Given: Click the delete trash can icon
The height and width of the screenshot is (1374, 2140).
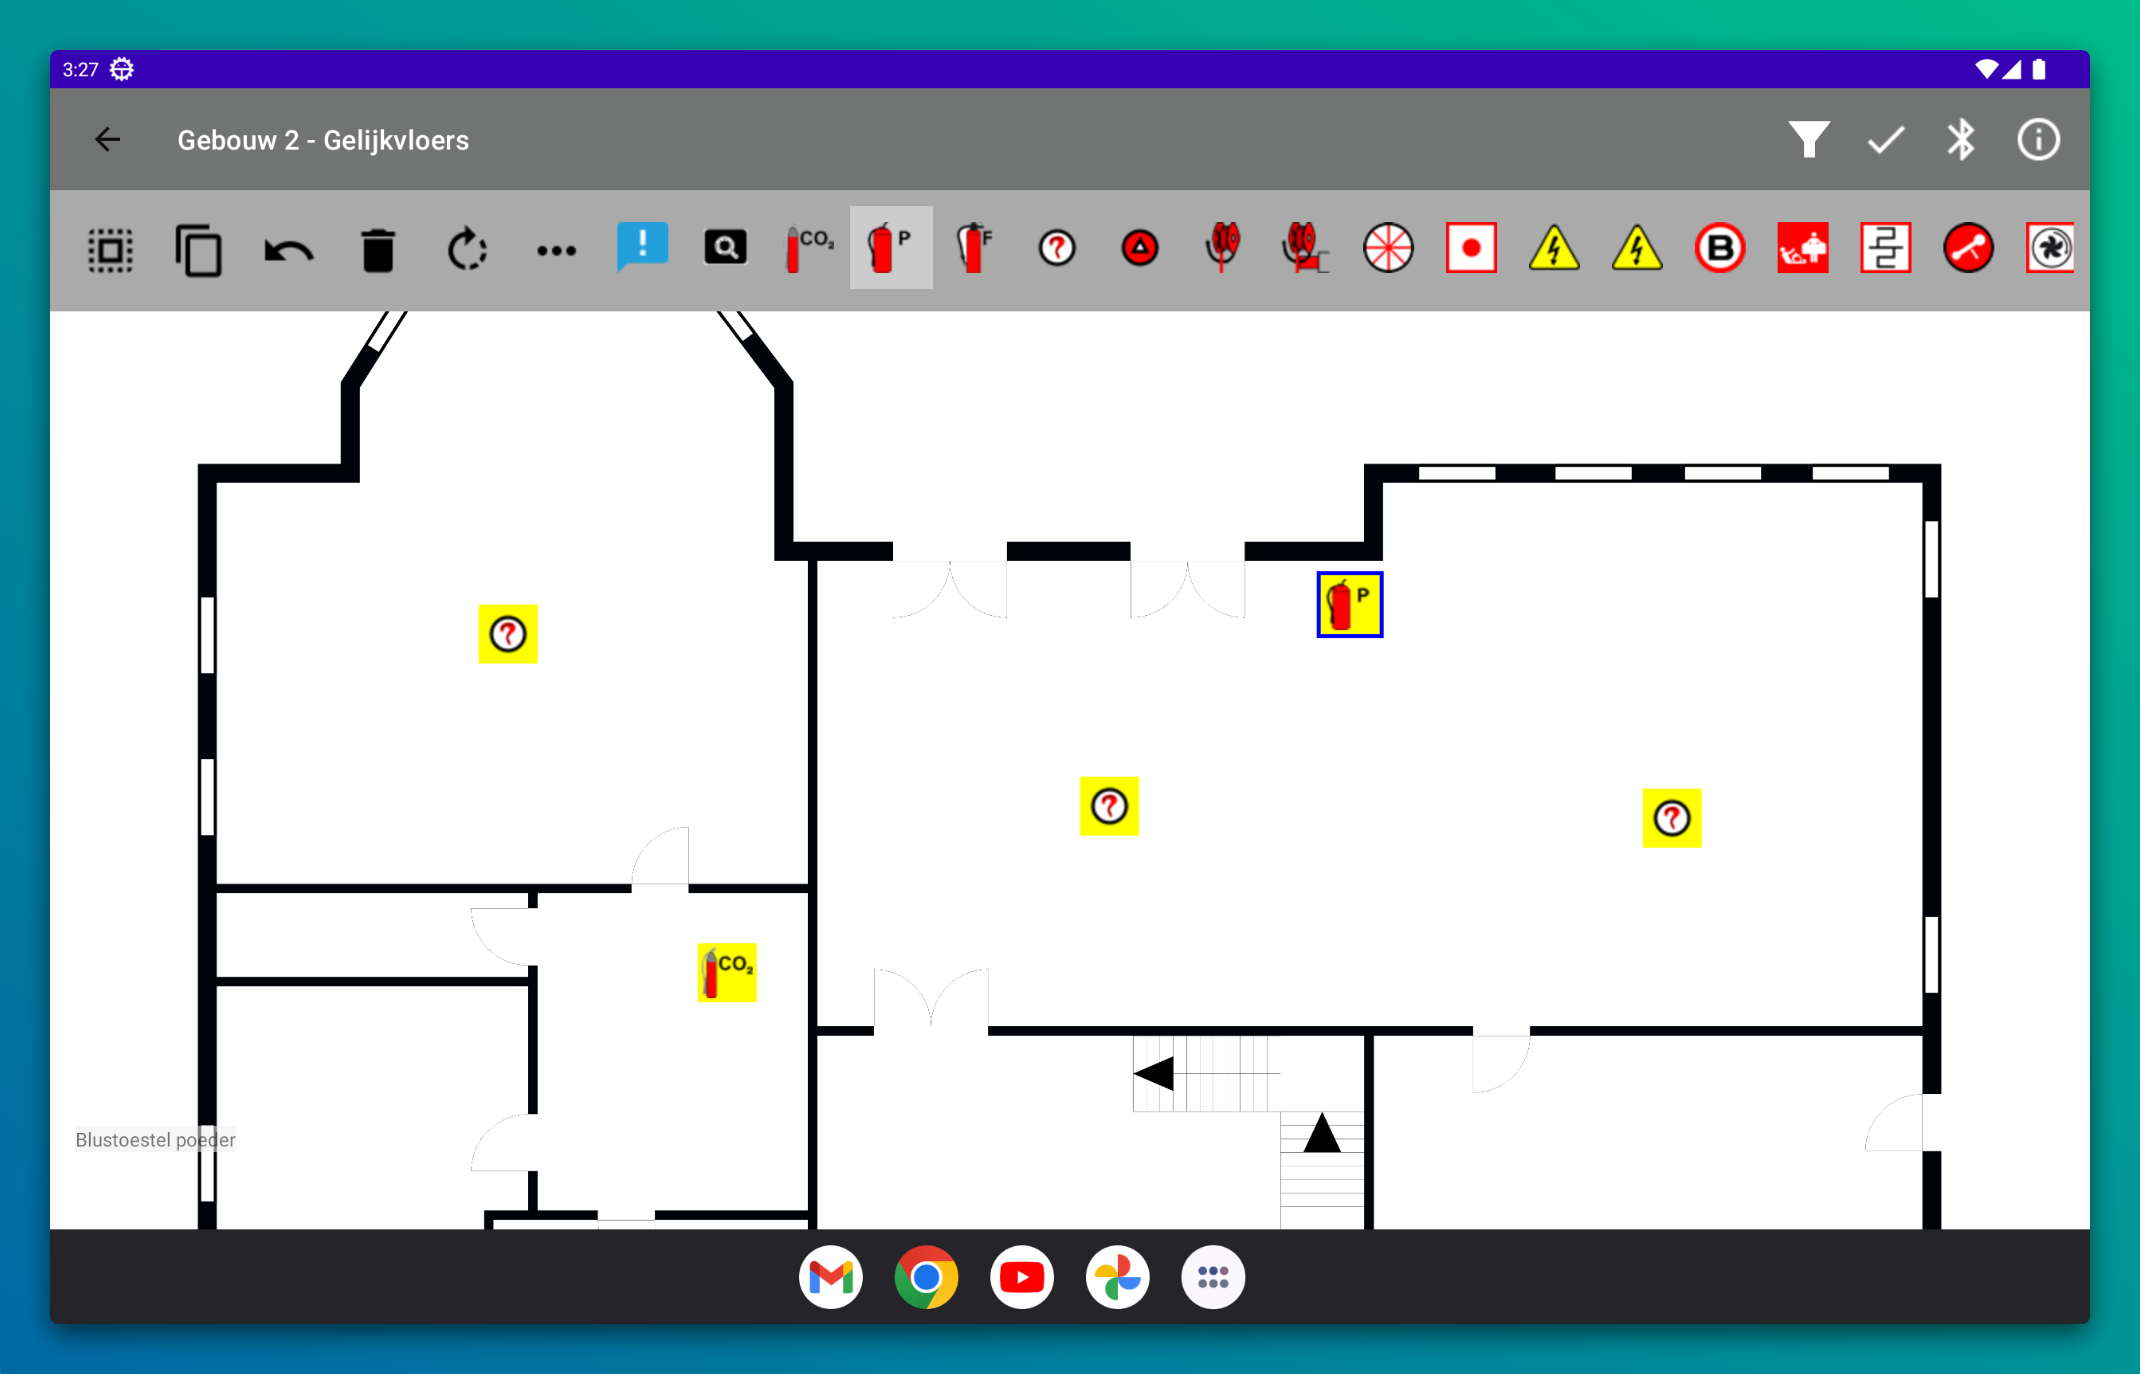Looking at the screenshot, I should (x=378, y=249).
